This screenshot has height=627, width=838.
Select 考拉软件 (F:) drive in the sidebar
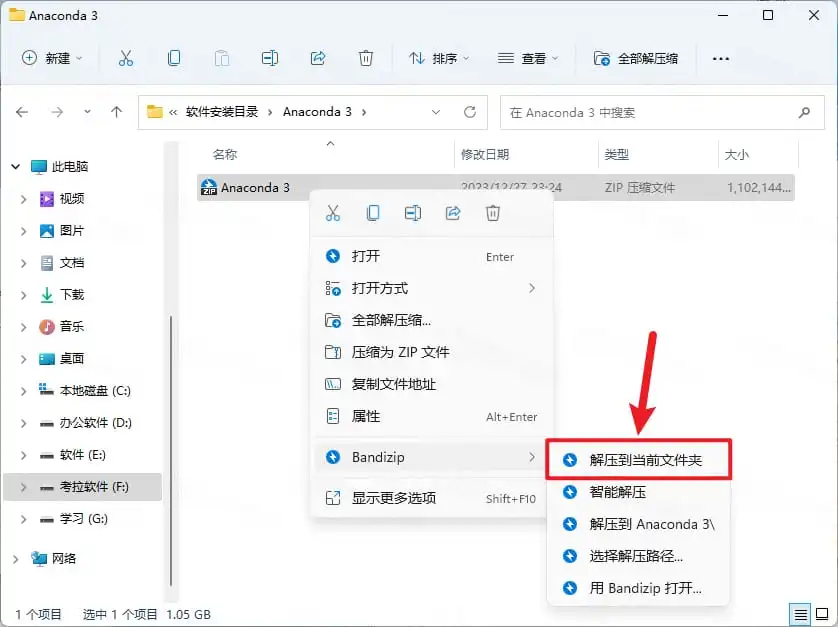[83, 487]
